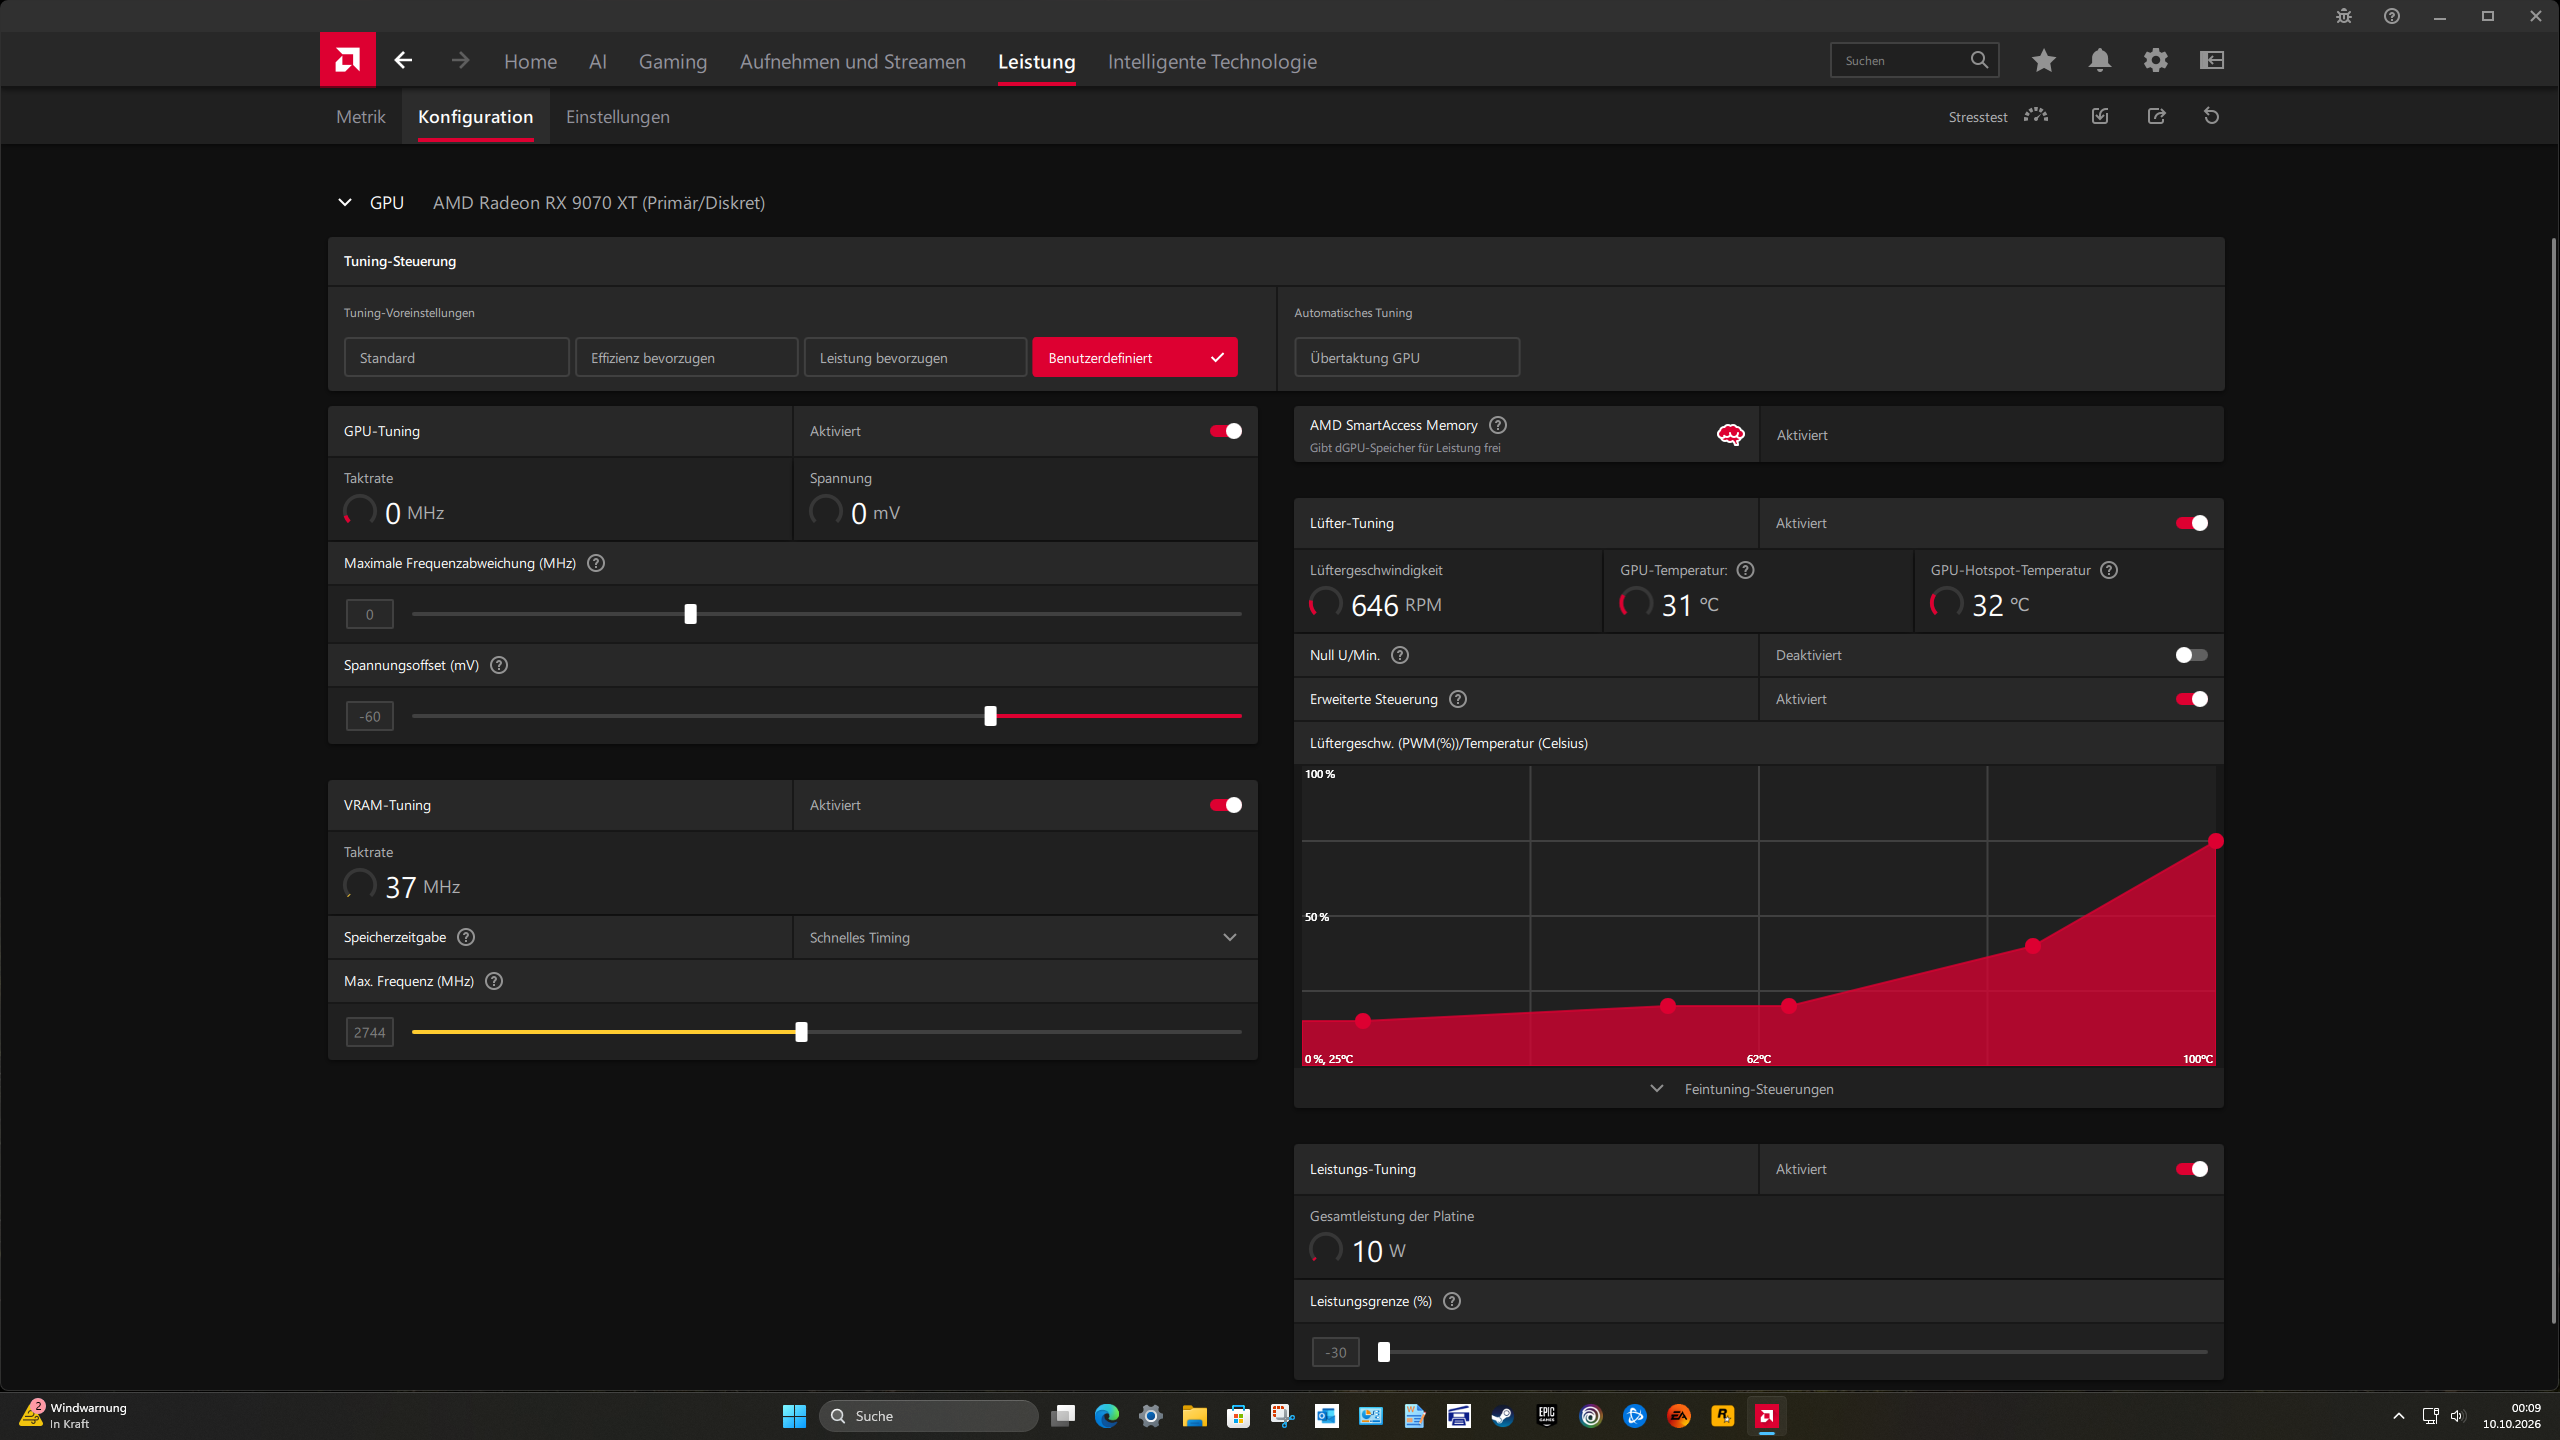Screen dimensions: 2560x1440
Task: Click help icon beside Leistungsgrenze (%)
Action: tap(1452, 1301)
